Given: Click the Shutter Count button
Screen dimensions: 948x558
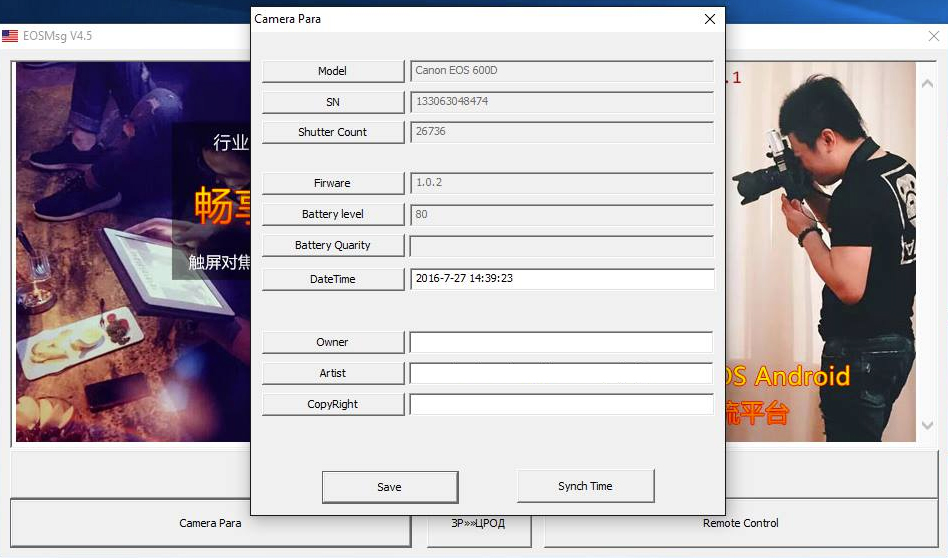Looking at the screenshot, I should [x=332, y=132].
